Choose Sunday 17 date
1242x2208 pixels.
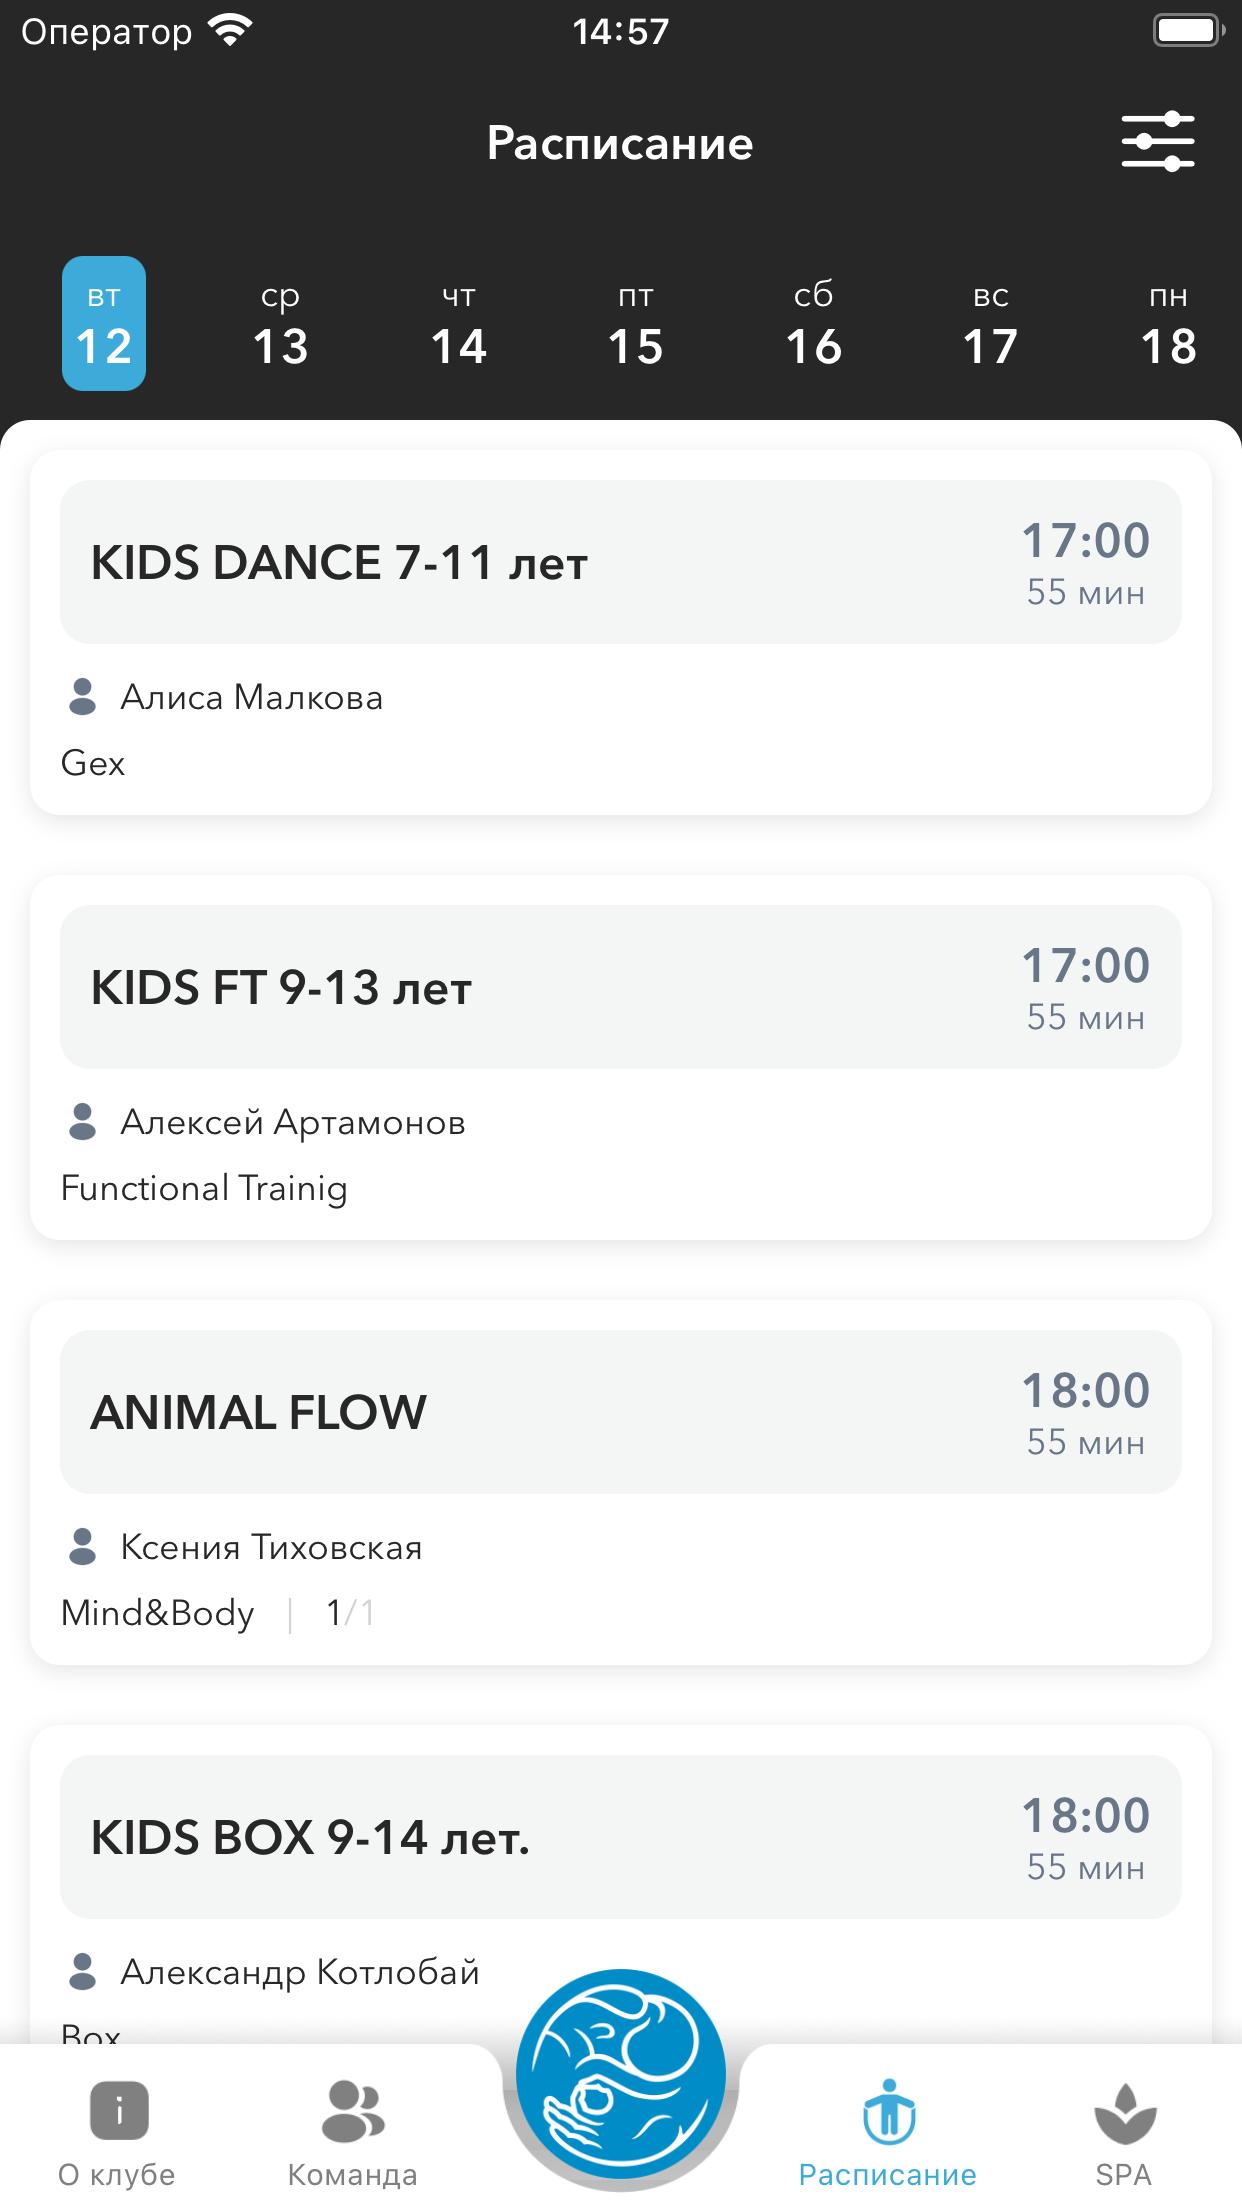(991, 324)
